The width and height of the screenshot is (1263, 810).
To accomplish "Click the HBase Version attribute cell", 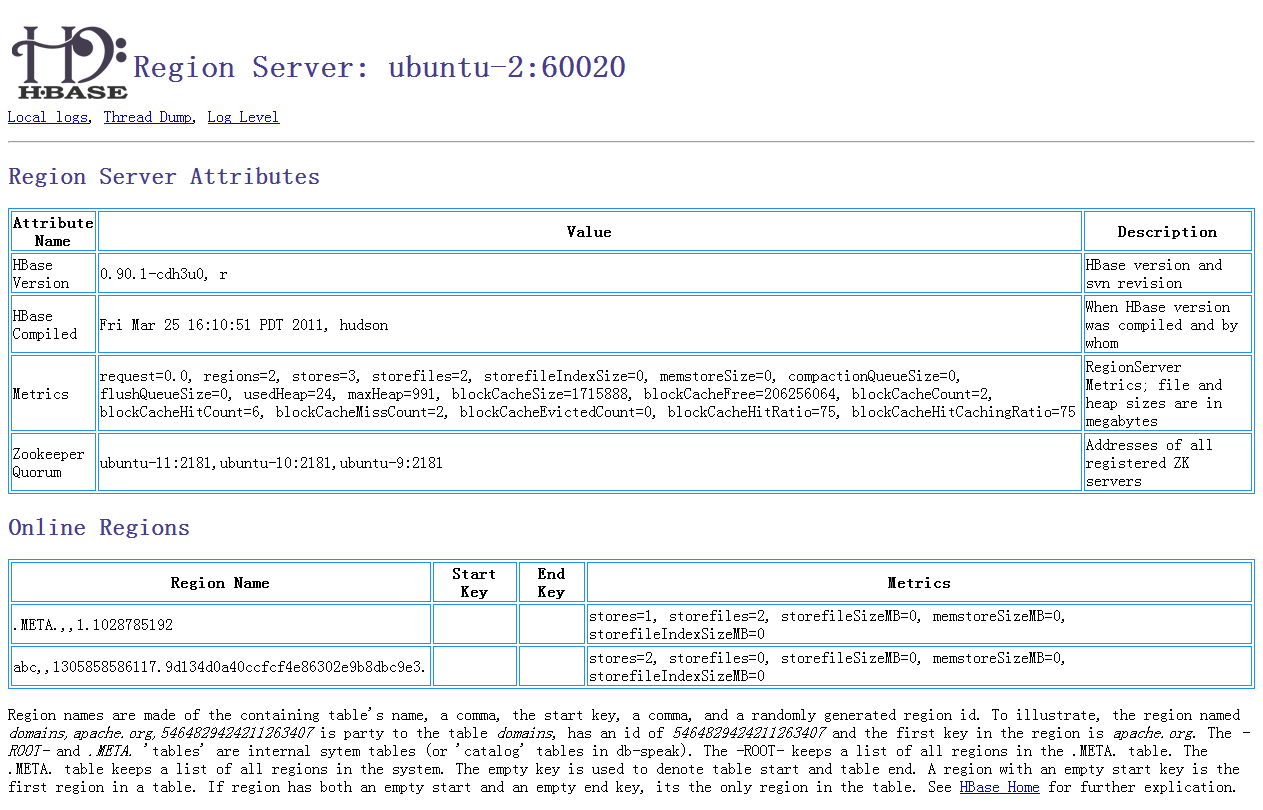I will click(x=51, y=273).
